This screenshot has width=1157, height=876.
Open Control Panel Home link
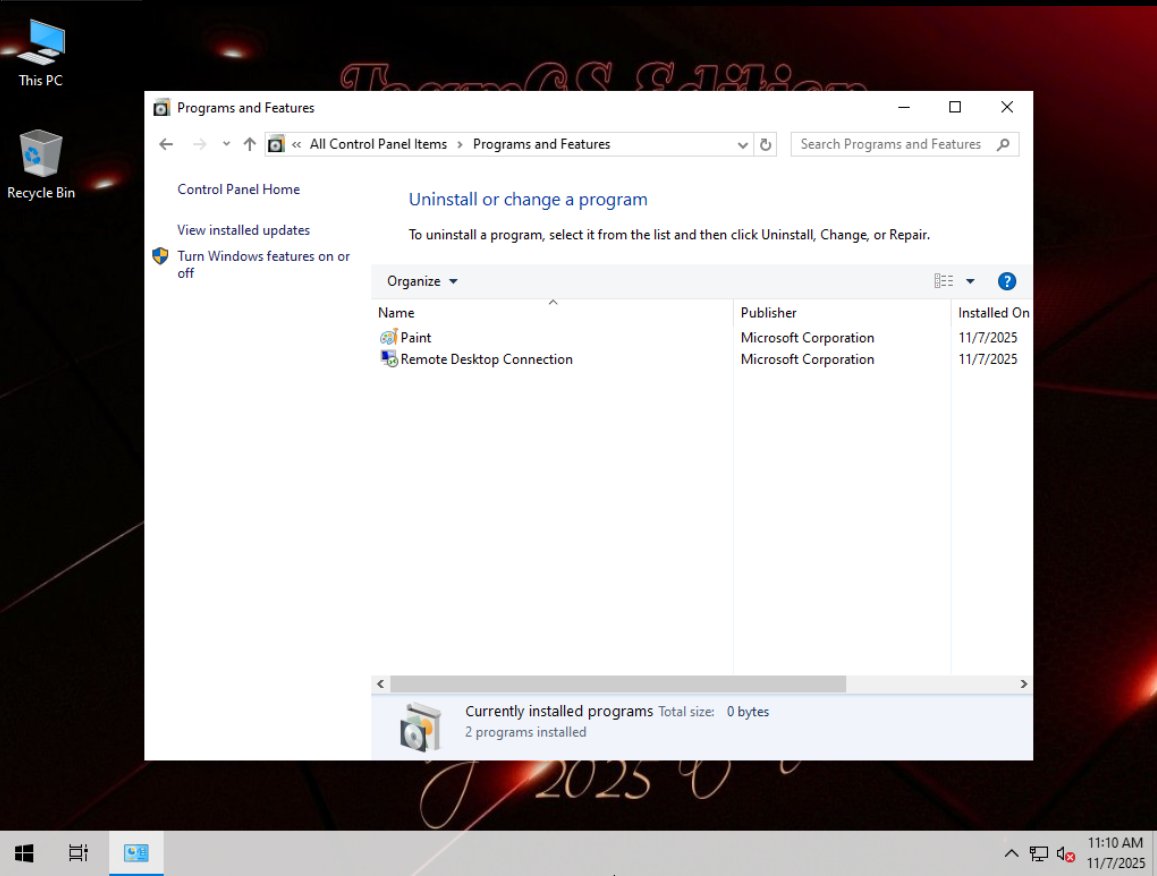(238, 189)
